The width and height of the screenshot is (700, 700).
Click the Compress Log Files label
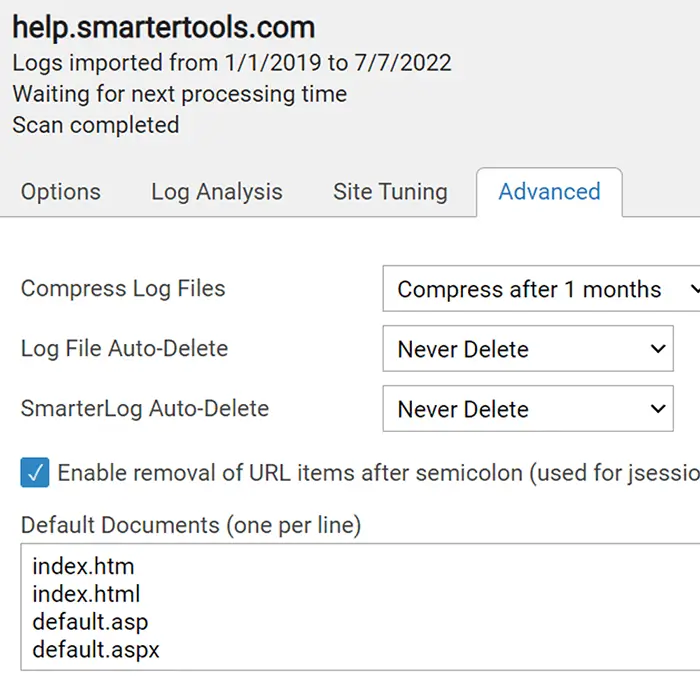123,288
